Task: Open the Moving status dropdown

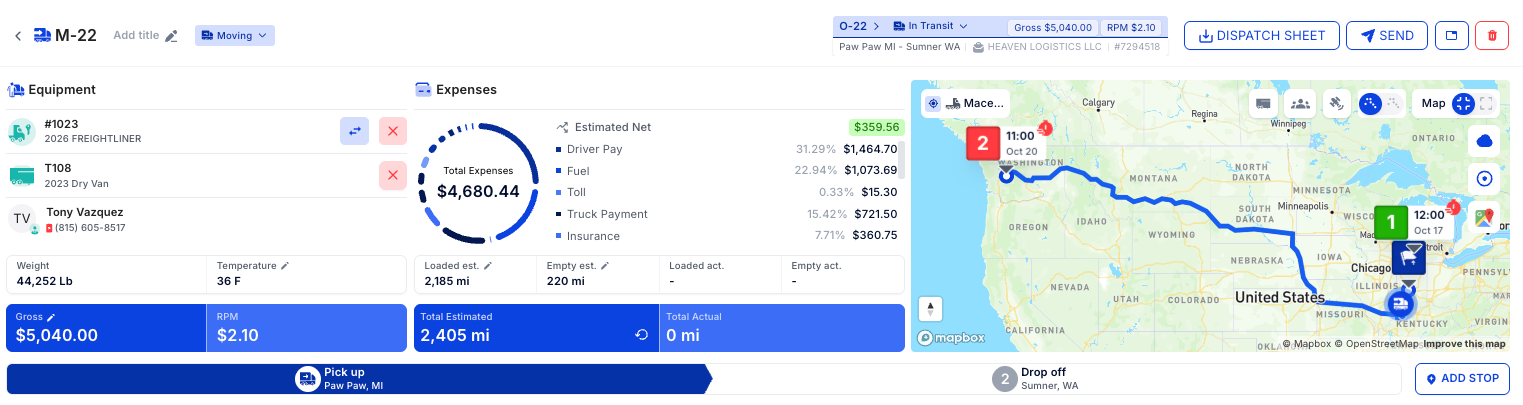Action: coord(234,36)
